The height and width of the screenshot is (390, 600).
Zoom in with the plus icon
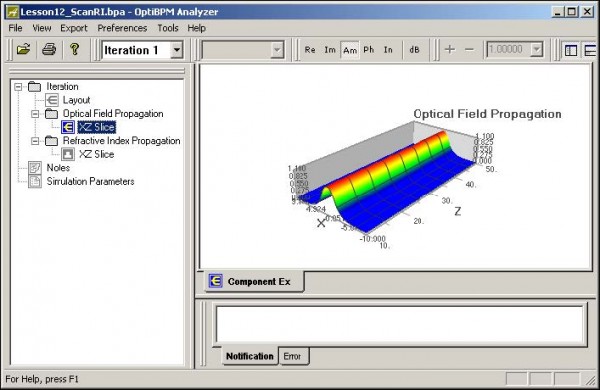[x=450, y=49]
